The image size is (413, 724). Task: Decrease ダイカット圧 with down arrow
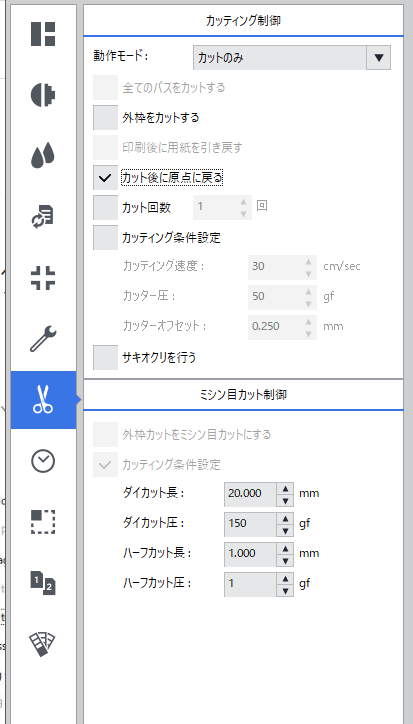pos(285,529)
